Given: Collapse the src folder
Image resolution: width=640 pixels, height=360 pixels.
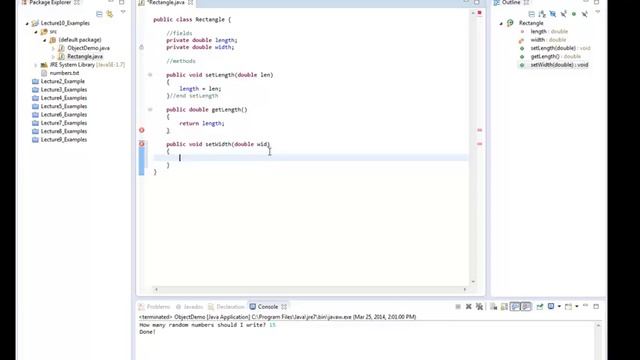Looking at the screenshot, I should tap(36, 32).
